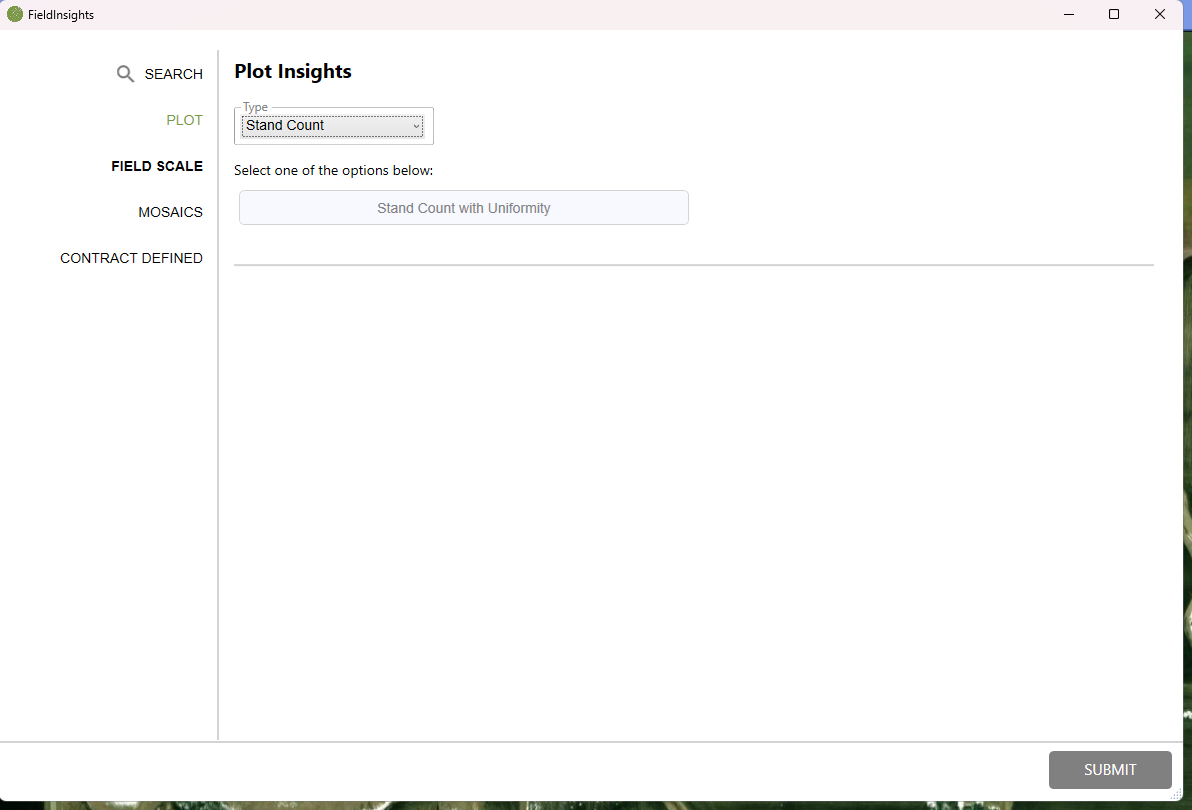The height and width of the screenshot is (810, 1192).
Task: Click the Type field label
Action: 255,107
